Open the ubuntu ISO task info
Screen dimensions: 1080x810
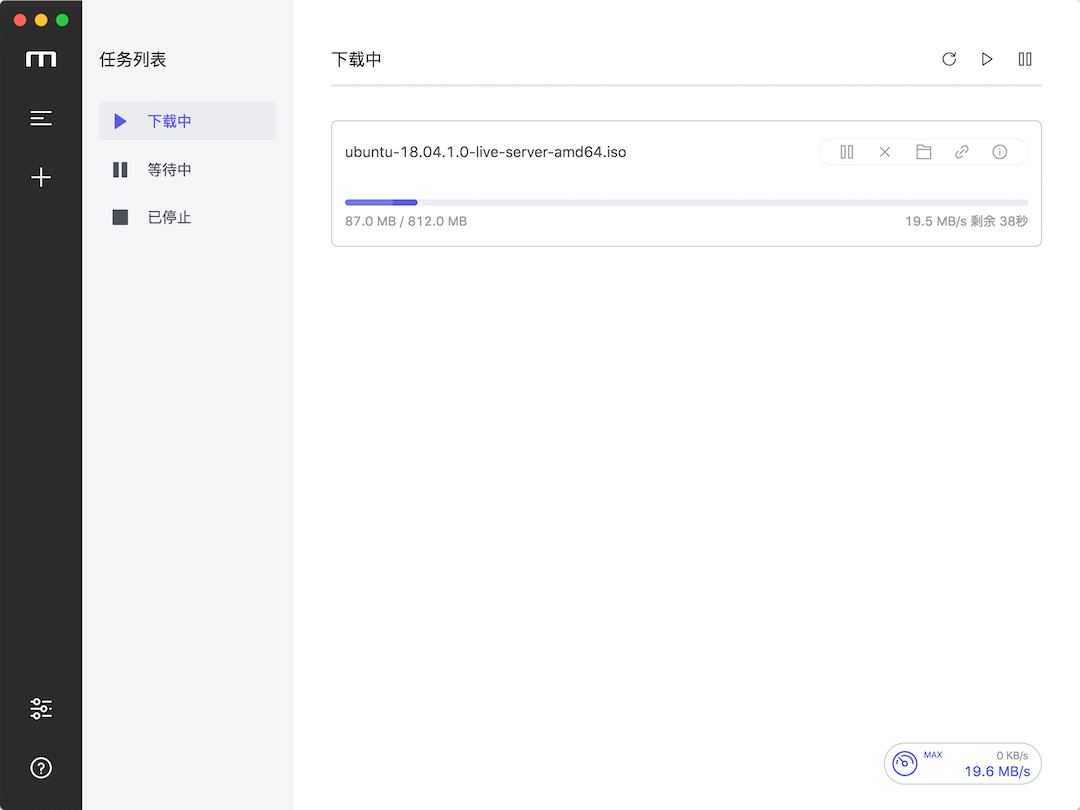(999, 152)
